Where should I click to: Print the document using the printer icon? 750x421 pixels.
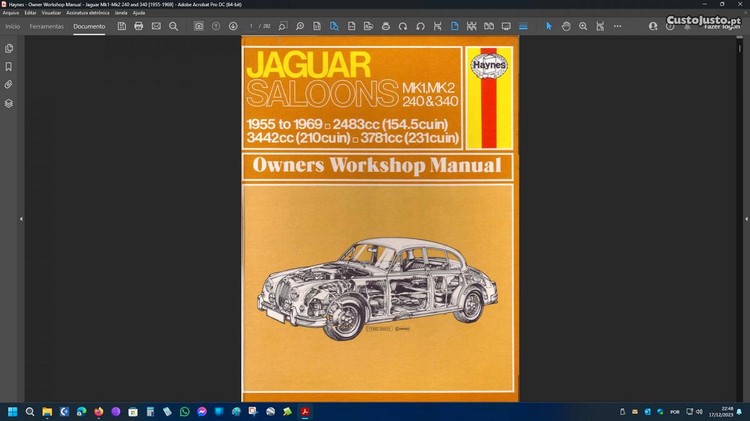138,26
